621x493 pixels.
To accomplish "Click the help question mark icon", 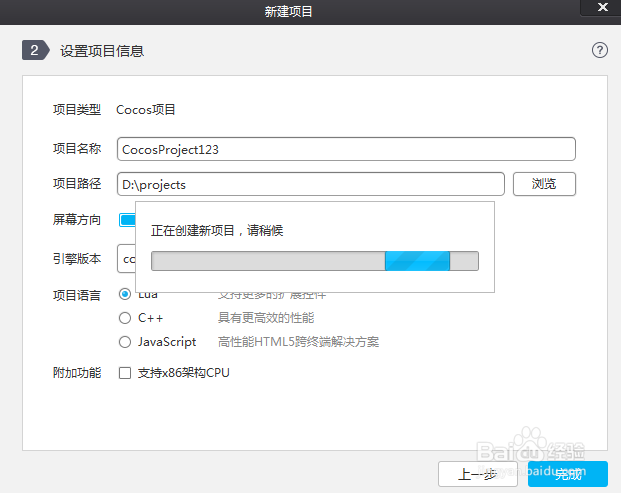I will (x=600, y=50).
